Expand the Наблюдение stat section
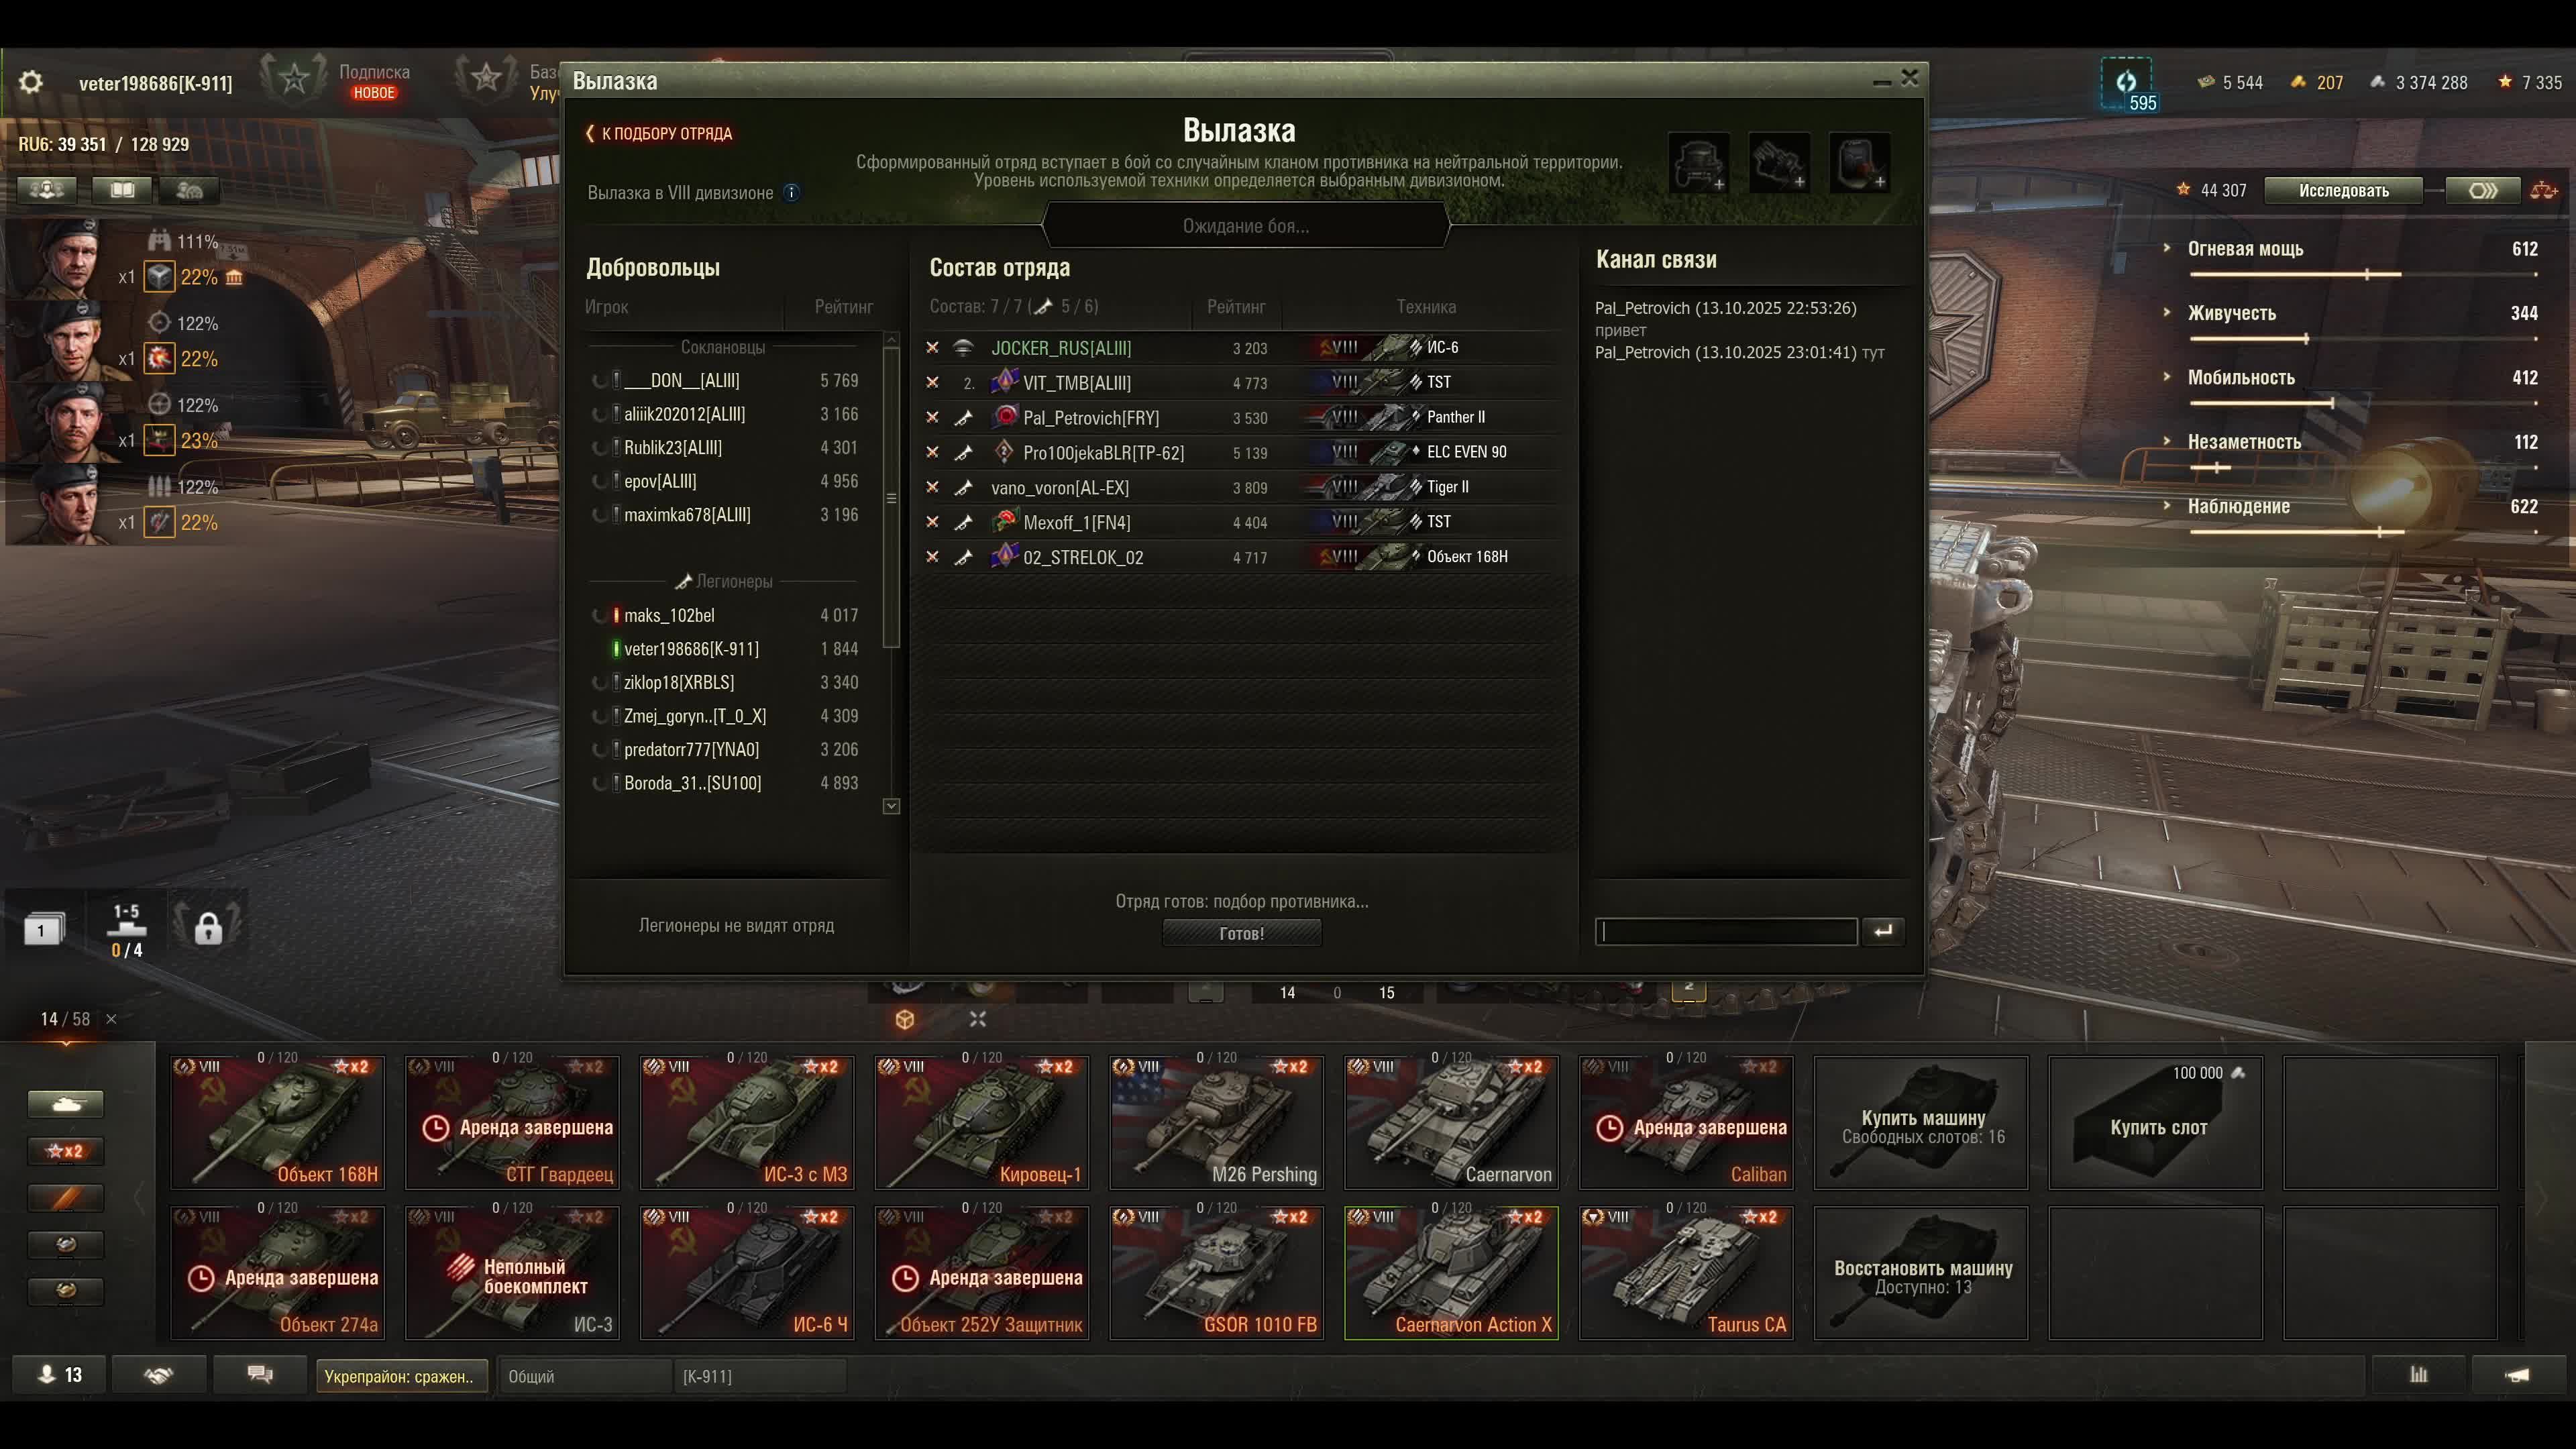Viewport: 2576px width, 1449px height. pyautogui.click(x=2237, y=506)
